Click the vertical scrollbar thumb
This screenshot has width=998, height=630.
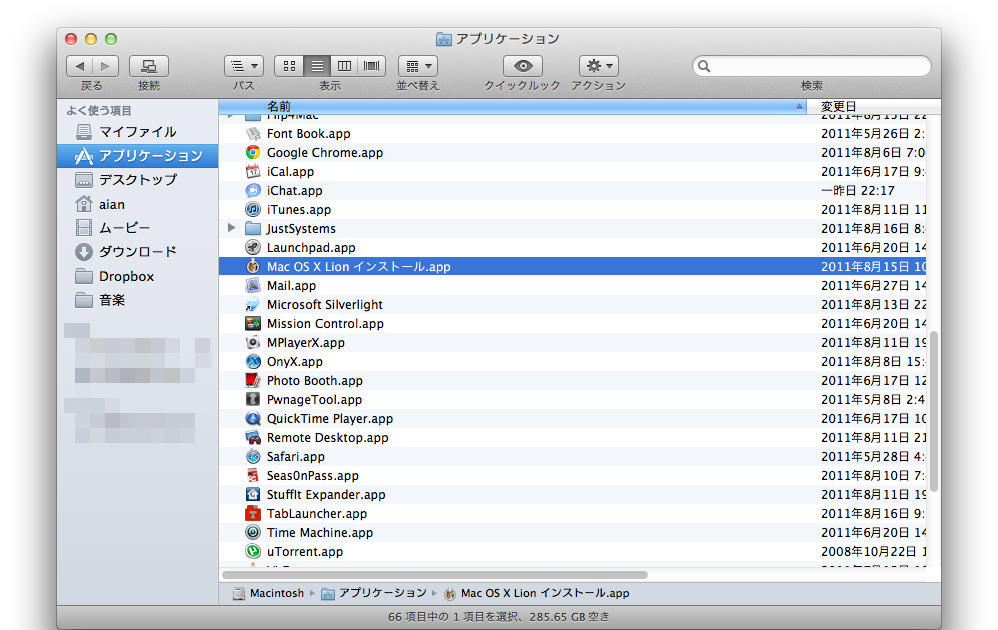(934, 412)
